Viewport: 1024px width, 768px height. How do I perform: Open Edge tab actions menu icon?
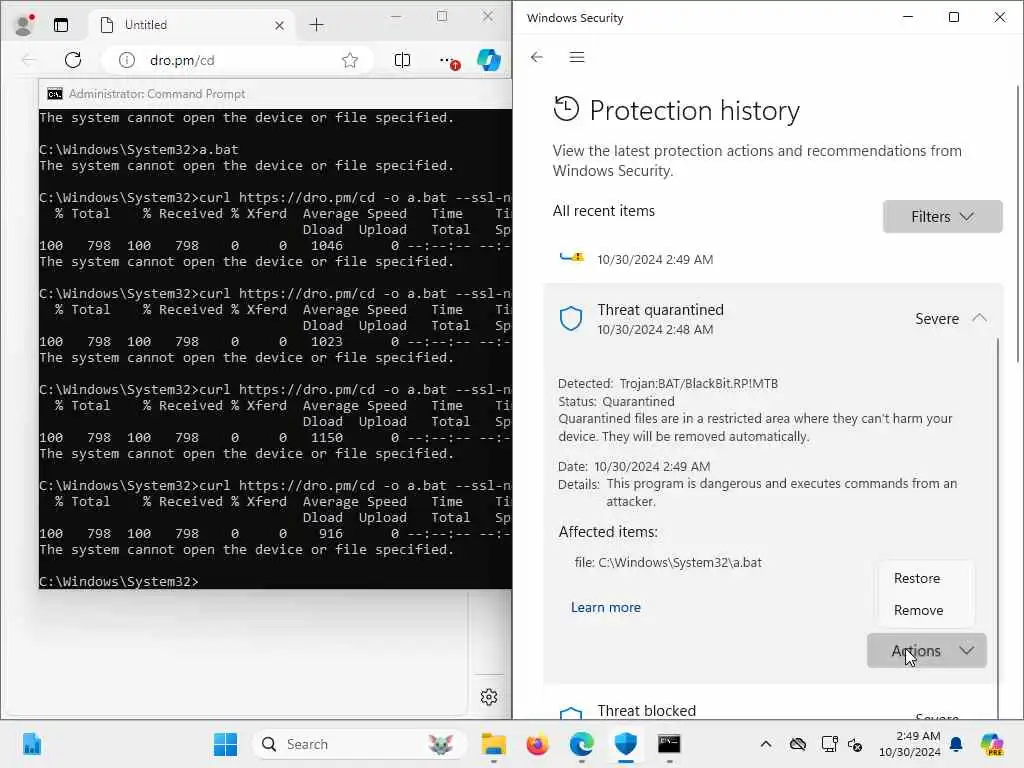tap(61, 25)
